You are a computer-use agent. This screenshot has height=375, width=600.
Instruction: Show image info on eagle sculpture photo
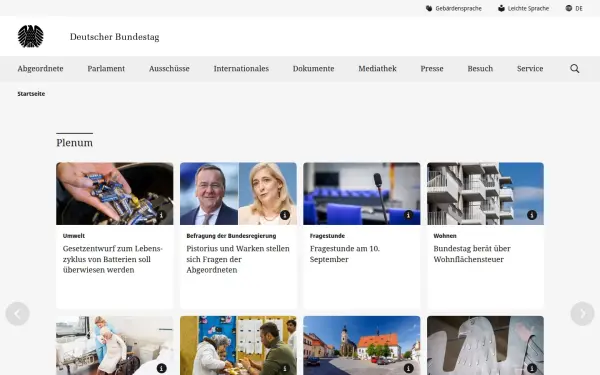532,368
